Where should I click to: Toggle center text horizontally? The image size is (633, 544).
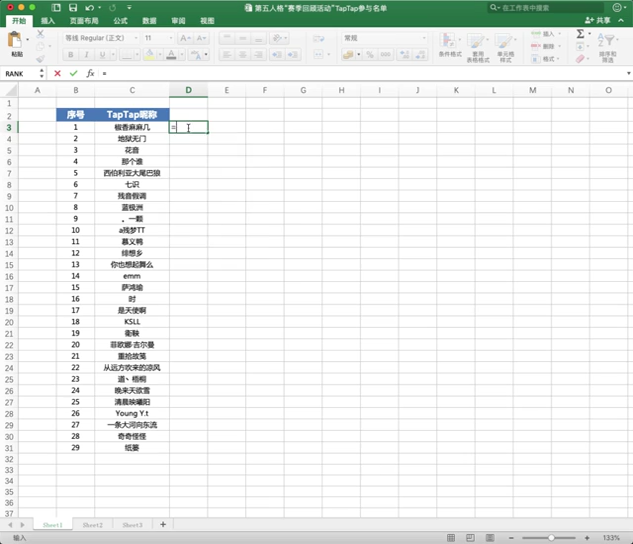click(x=243, y=54)
